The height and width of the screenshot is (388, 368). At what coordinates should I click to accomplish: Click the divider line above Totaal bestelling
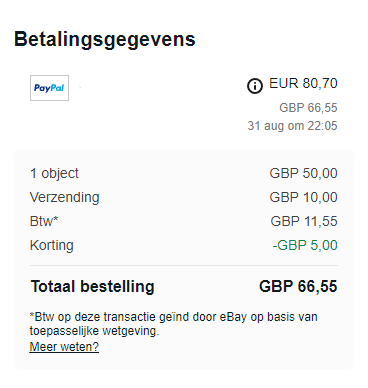click(x=184, y=266)
